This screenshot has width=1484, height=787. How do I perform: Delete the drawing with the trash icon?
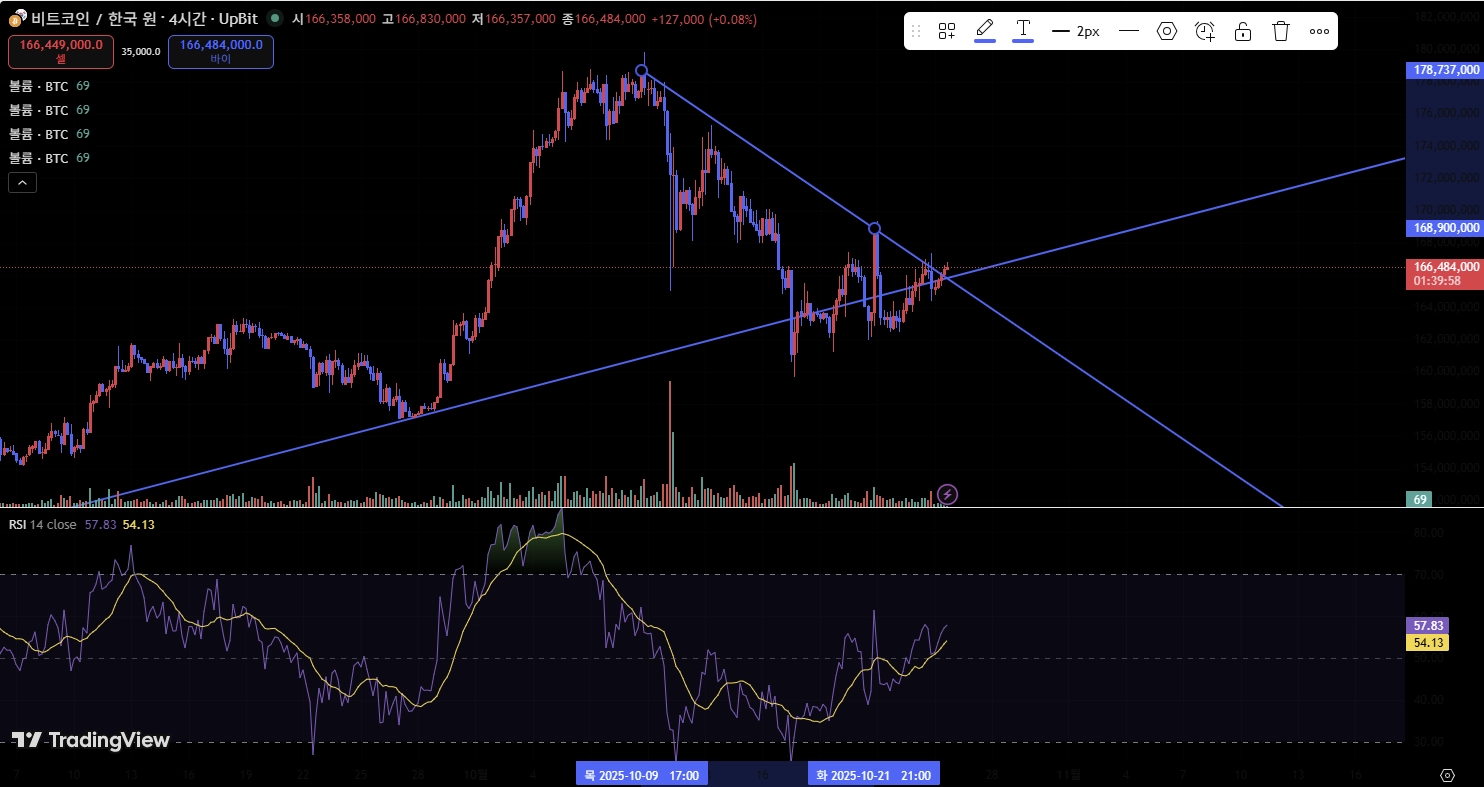[1281, 31]
